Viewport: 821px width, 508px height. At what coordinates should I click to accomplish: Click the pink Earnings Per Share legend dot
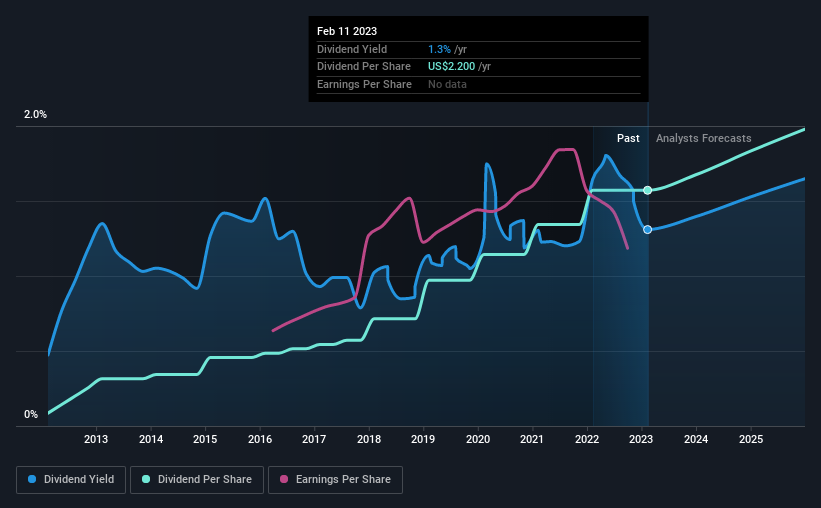point(284,479)
